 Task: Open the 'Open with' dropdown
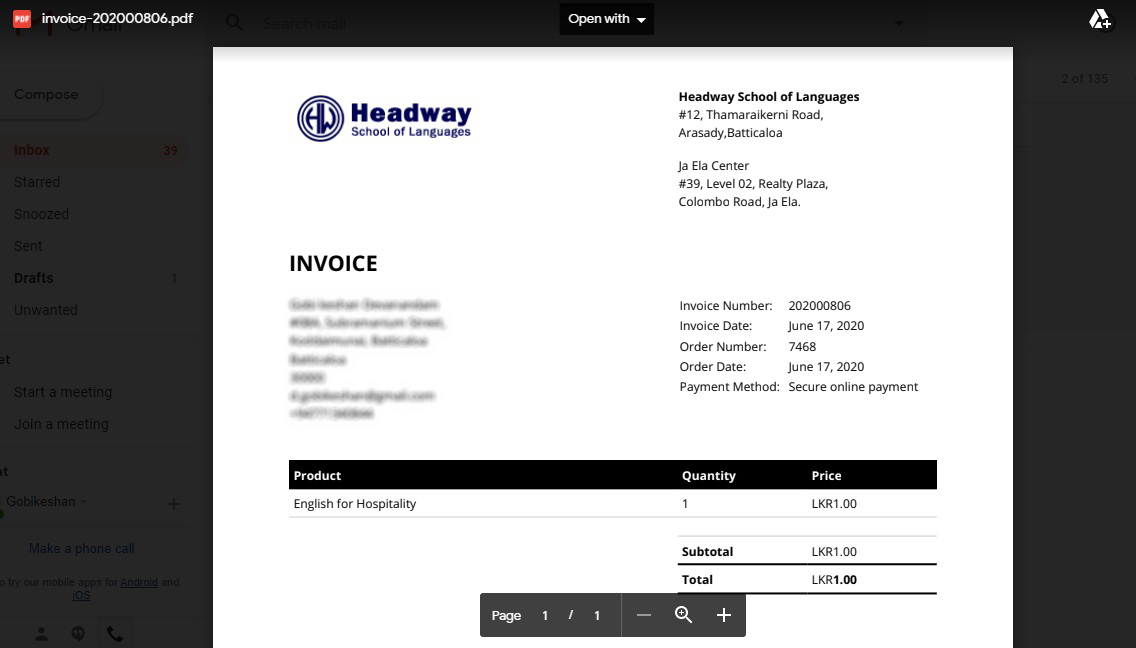pos(606,19)
